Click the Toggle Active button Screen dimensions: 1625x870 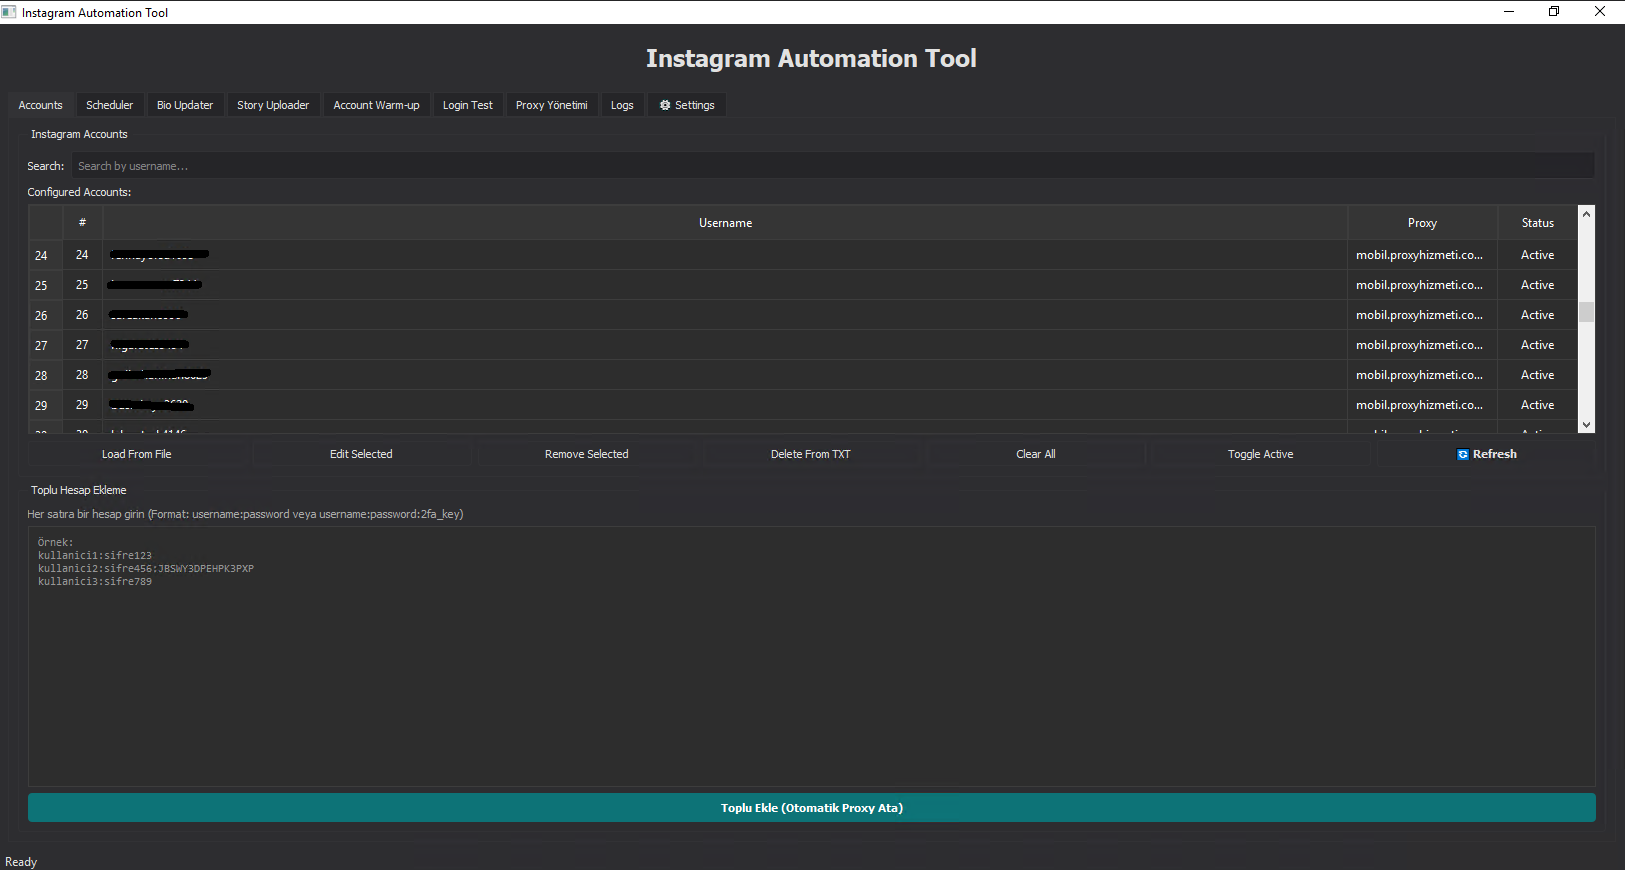click(1261, 454)
